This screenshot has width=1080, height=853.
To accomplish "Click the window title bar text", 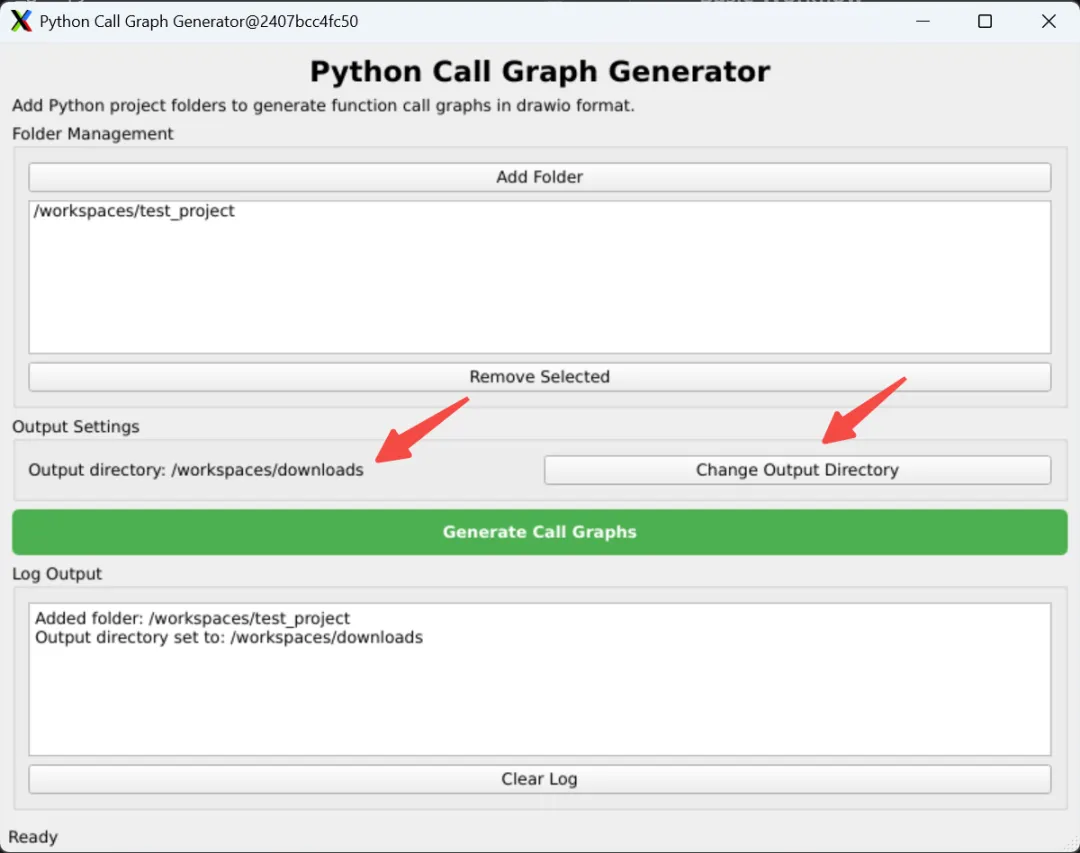I will (x=198, y=21).
